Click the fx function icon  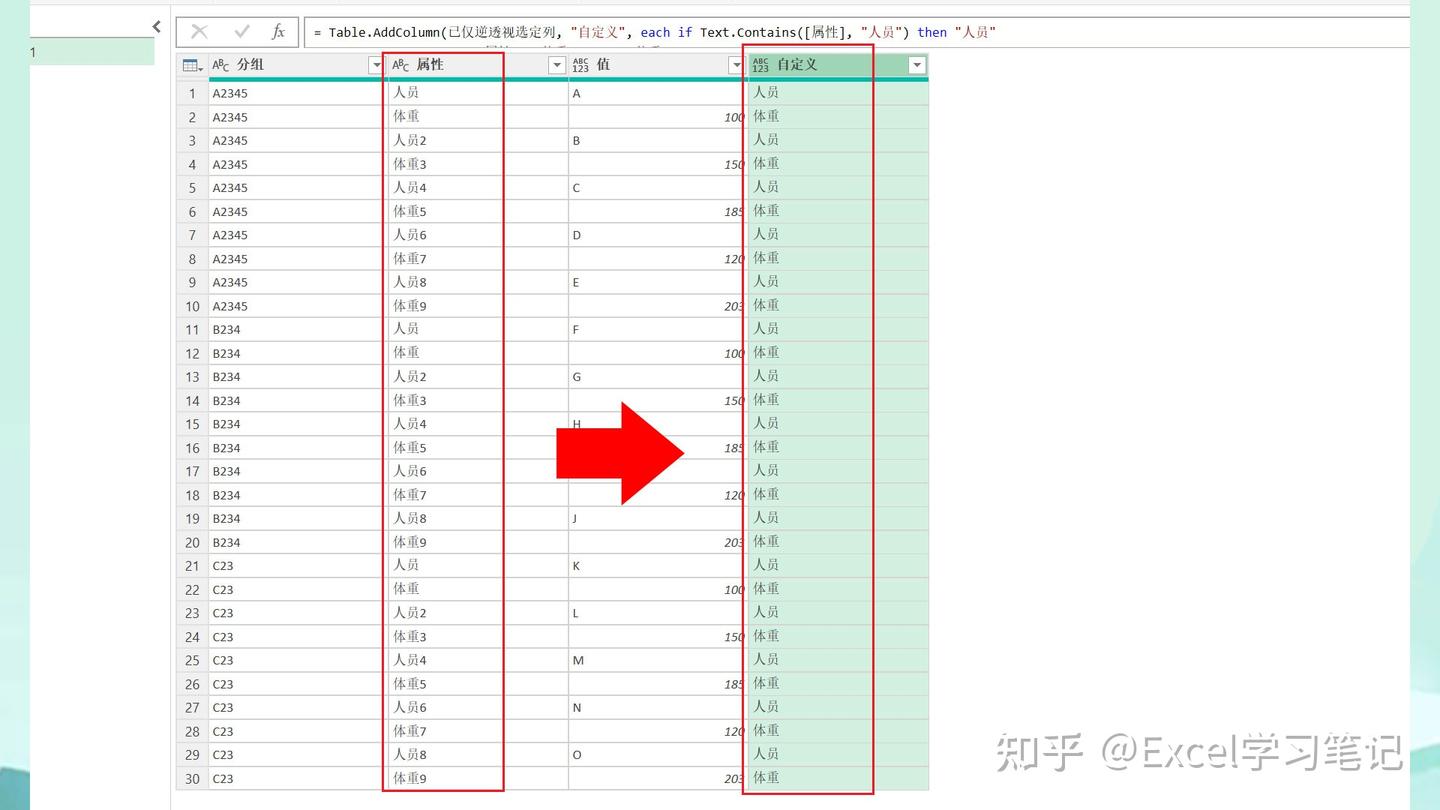(279, 32)
